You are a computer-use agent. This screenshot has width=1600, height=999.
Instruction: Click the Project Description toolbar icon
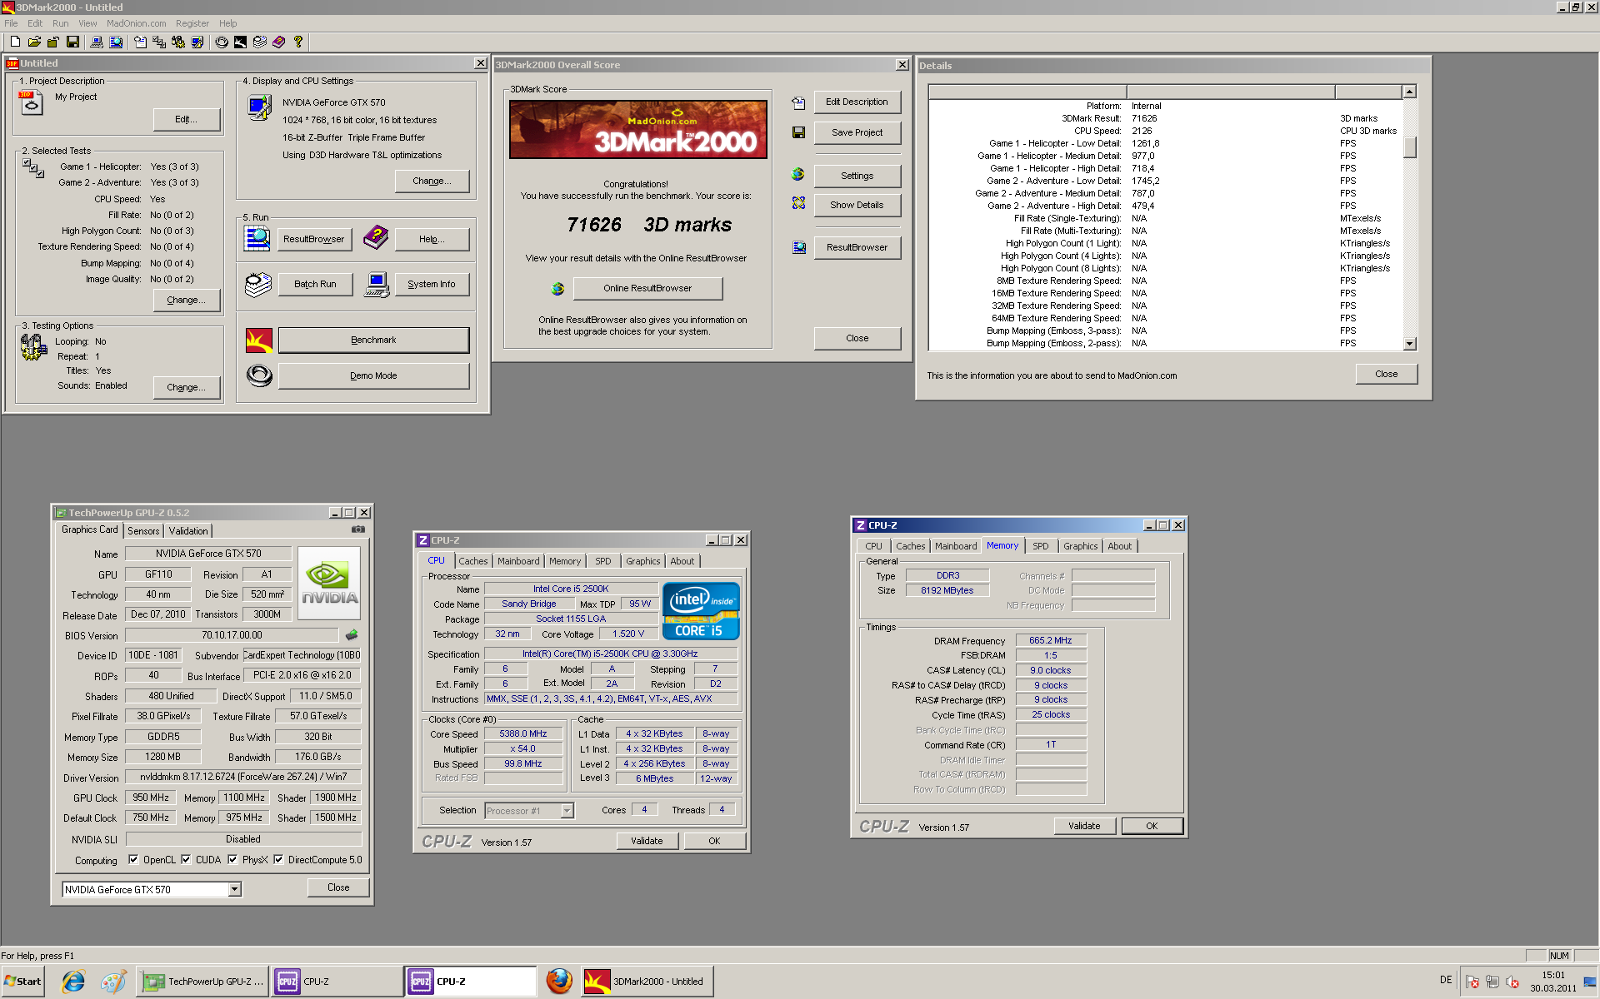[x=140, y=42]
